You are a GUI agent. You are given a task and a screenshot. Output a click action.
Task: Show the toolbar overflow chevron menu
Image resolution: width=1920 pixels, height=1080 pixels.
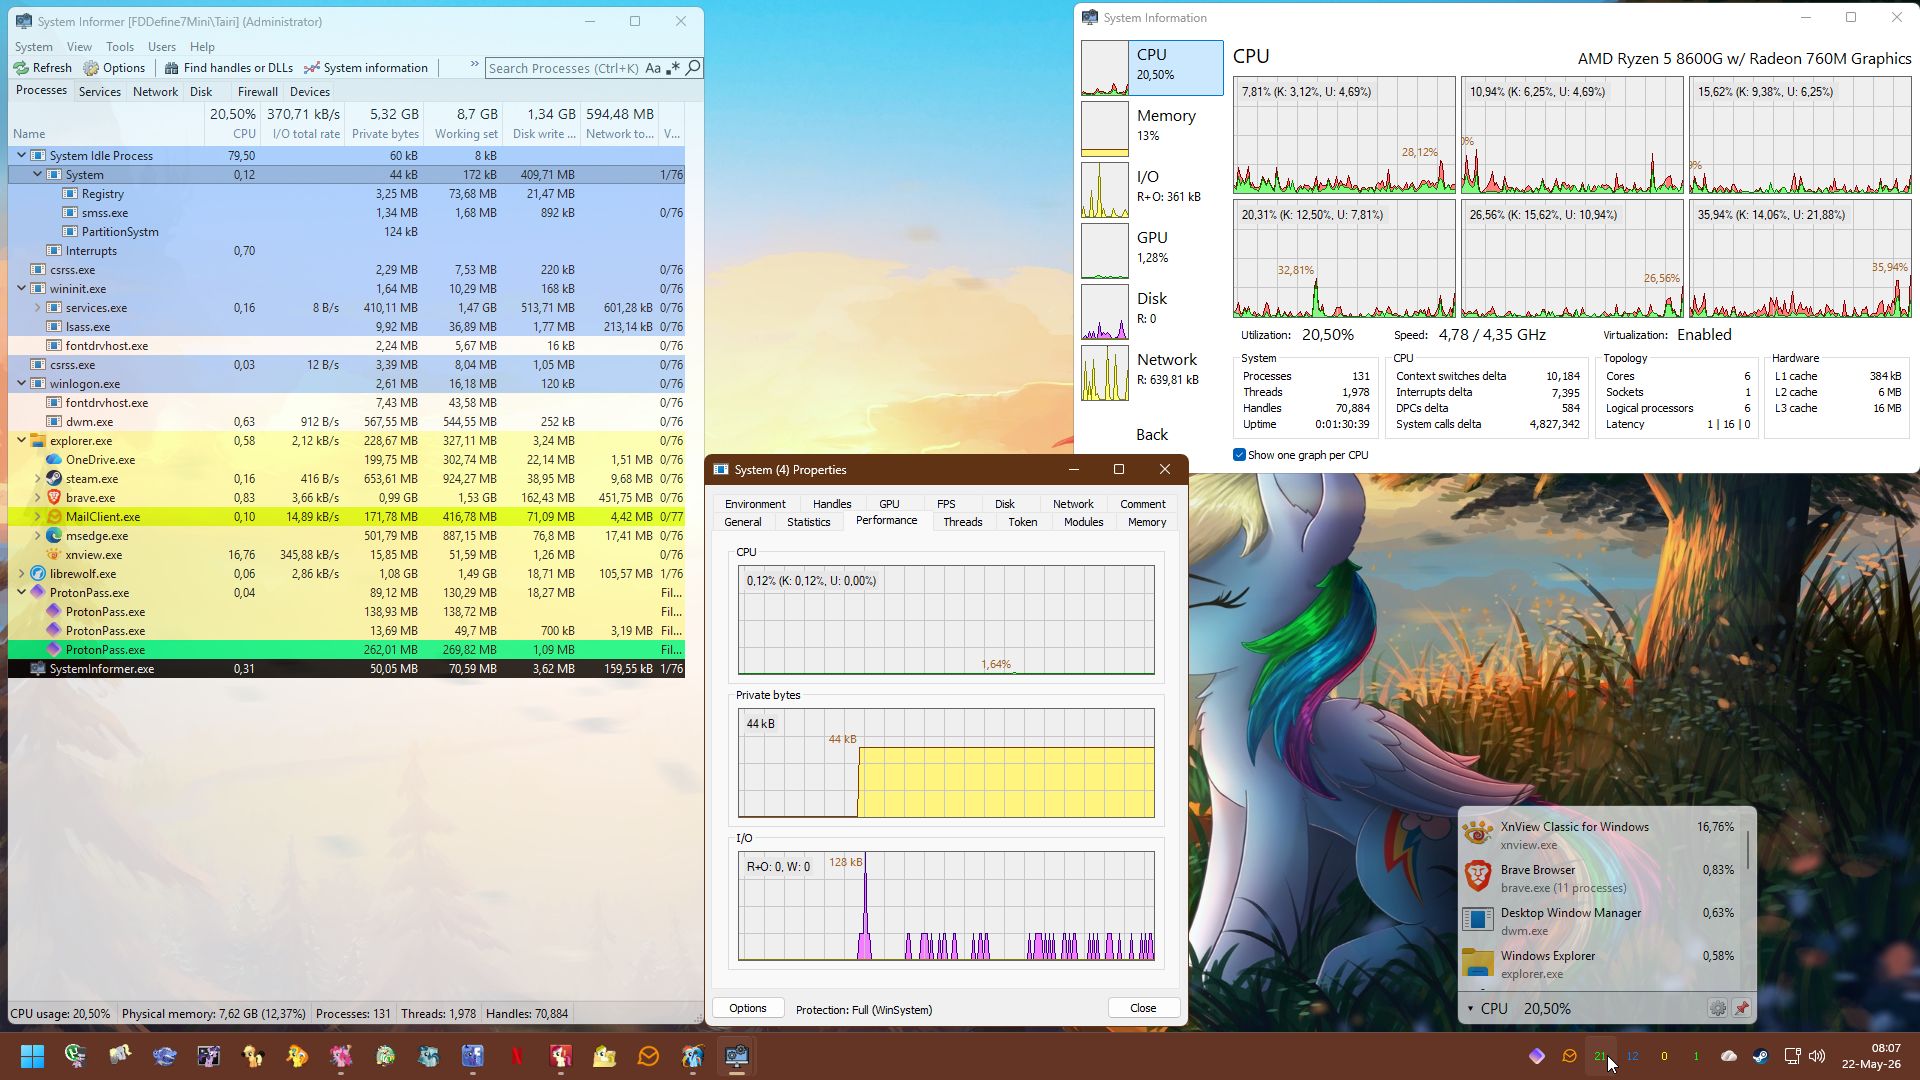(x=474, y=66)
